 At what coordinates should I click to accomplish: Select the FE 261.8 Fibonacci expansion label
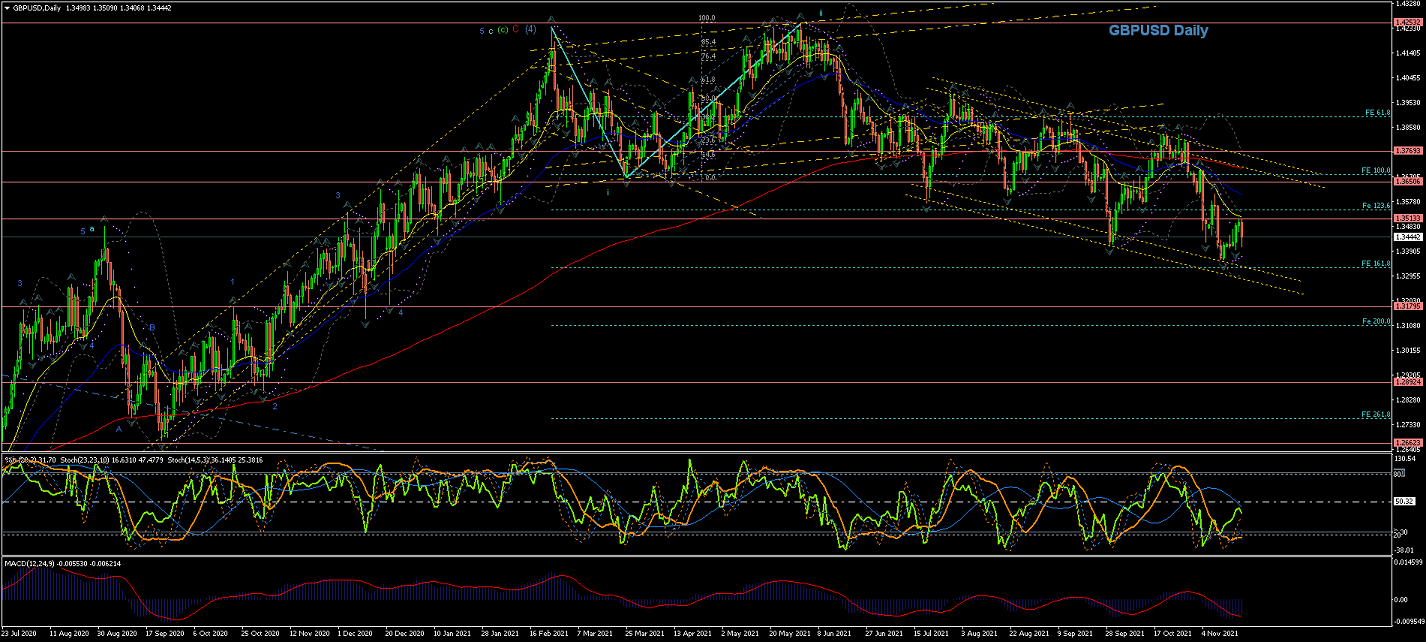pyautogui.click(x=1376, y=415)
